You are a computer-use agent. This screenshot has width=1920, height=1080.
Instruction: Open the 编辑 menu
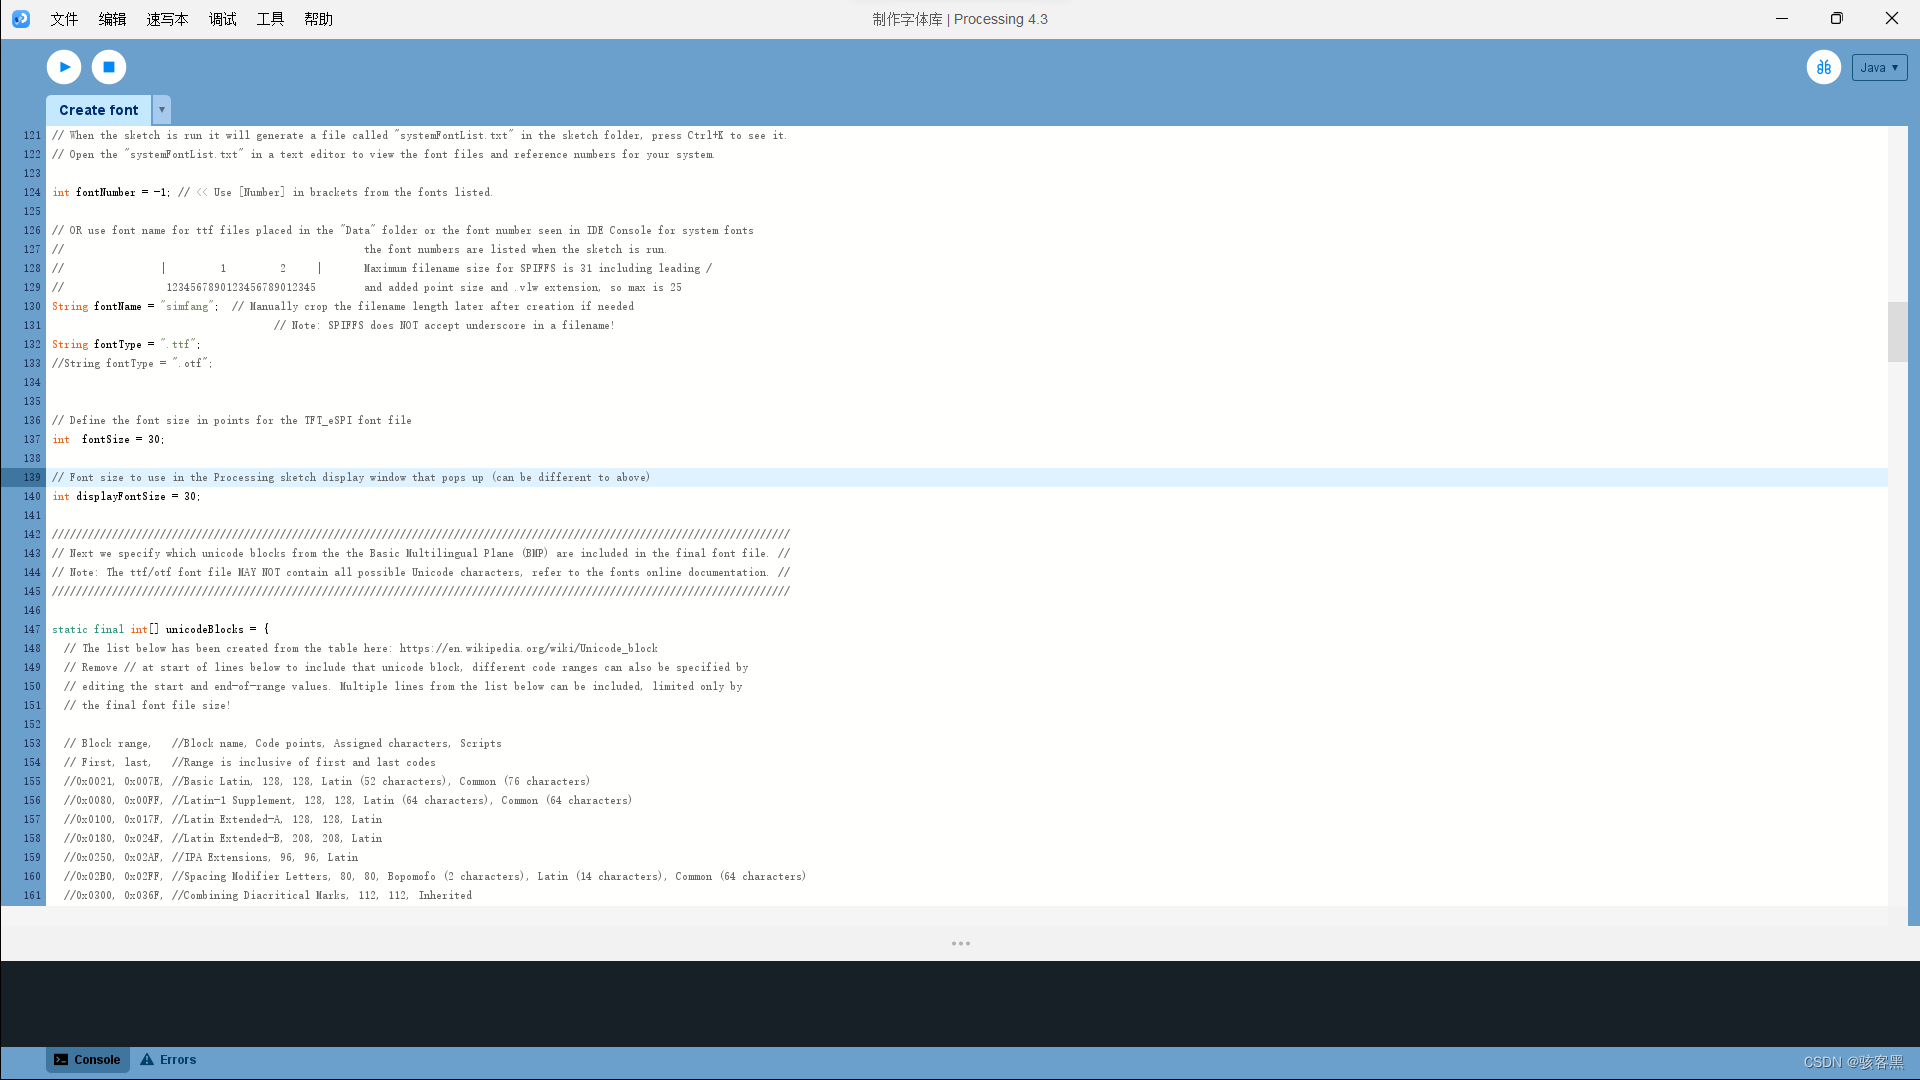click(112, 19)
